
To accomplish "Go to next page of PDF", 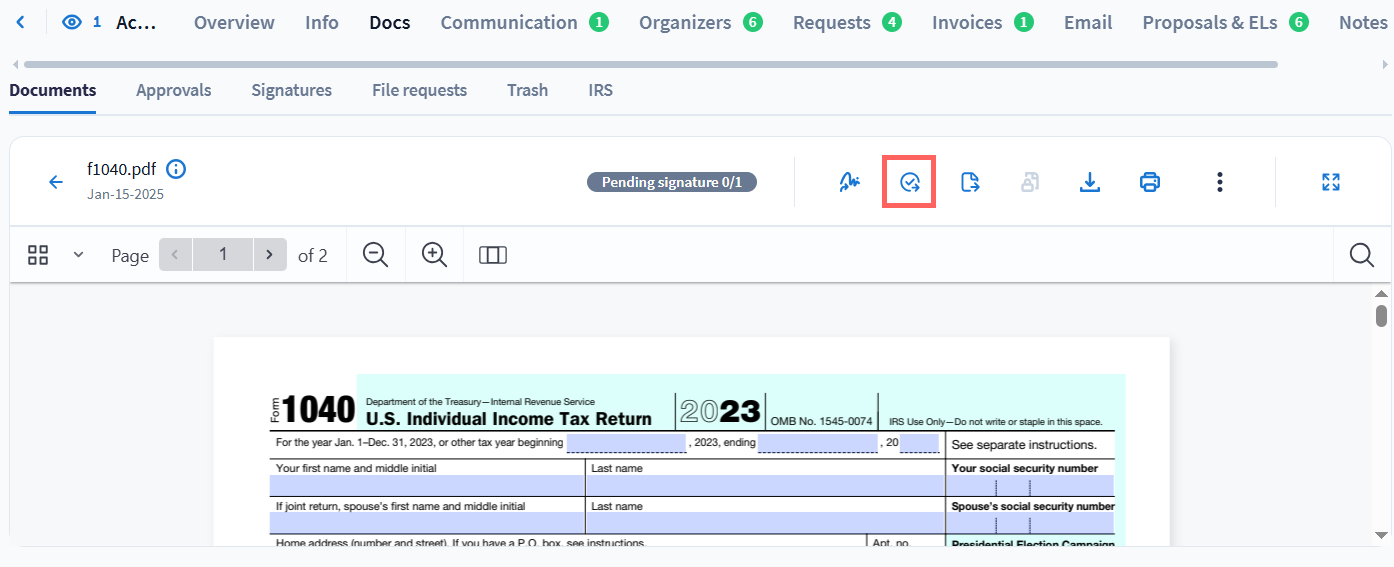I will coord(269,255).
